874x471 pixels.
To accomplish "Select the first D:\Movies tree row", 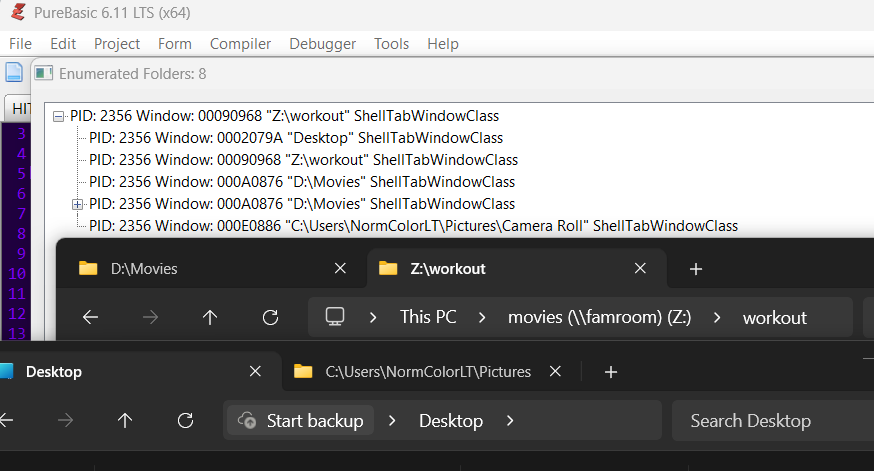I will [x=302, y=182].
